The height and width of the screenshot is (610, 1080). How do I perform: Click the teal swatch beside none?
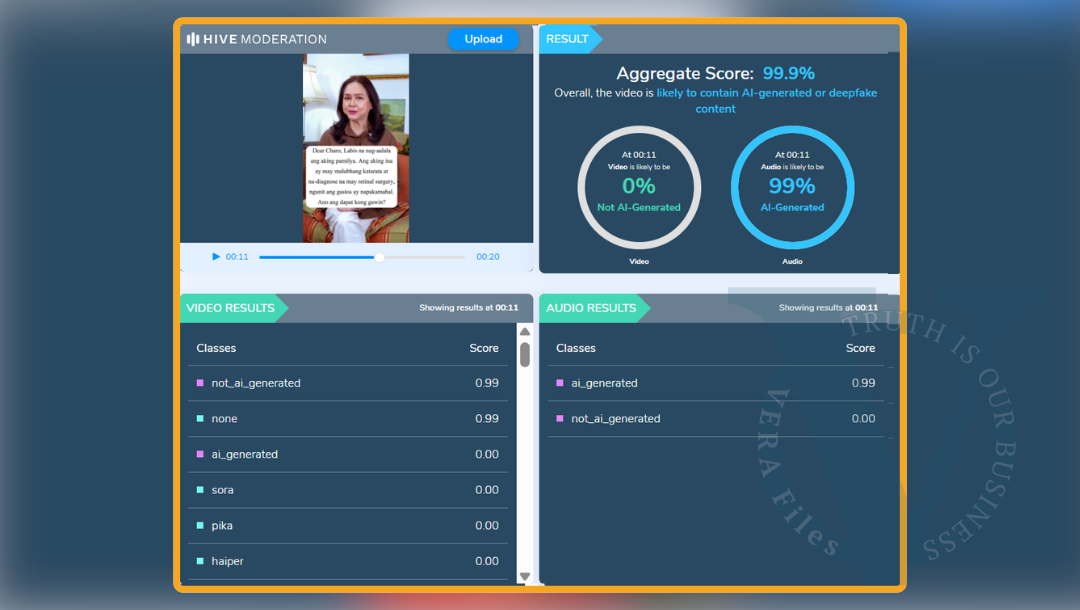[200, 419]
